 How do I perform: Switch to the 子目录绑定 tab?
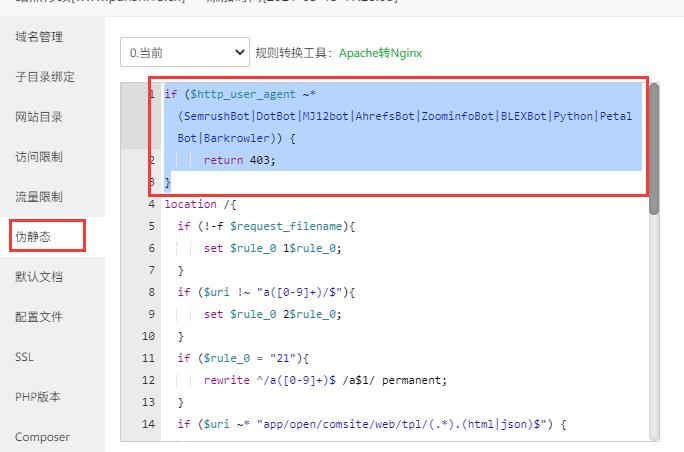[x=45, y=77]
